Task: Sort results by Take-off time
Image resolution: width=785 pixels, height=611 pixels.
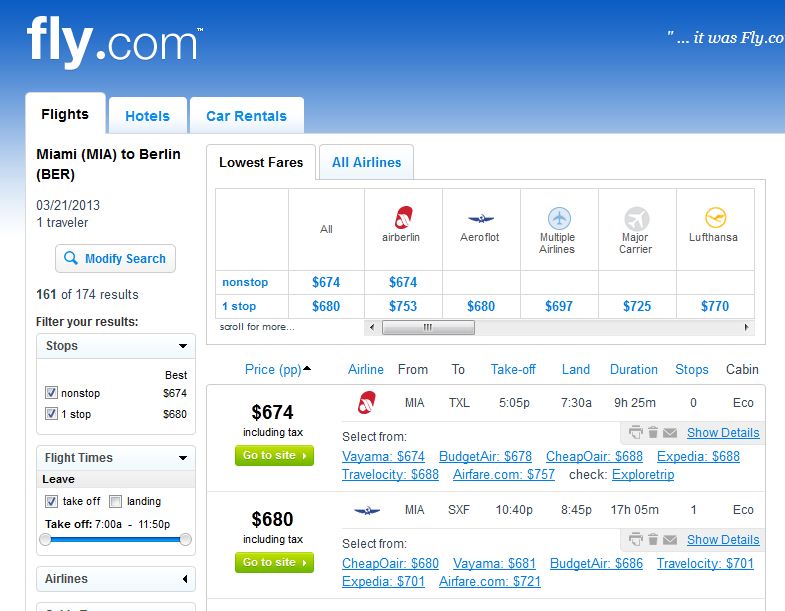Action: [513, 370]
